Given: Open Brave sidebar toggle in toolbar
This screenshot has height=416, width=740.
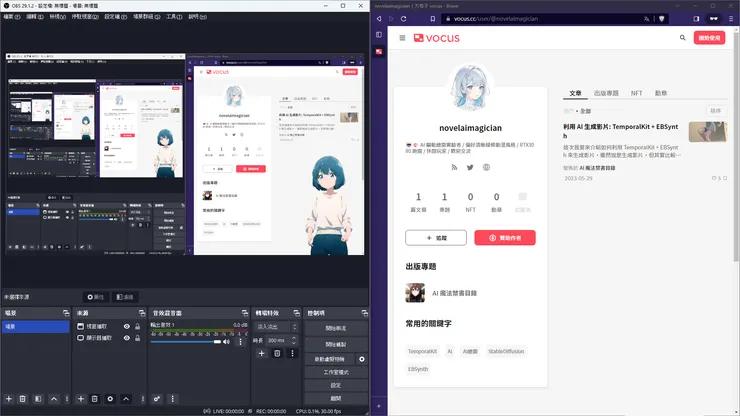Looking at the screenshot, I should (x=696, y=19).
